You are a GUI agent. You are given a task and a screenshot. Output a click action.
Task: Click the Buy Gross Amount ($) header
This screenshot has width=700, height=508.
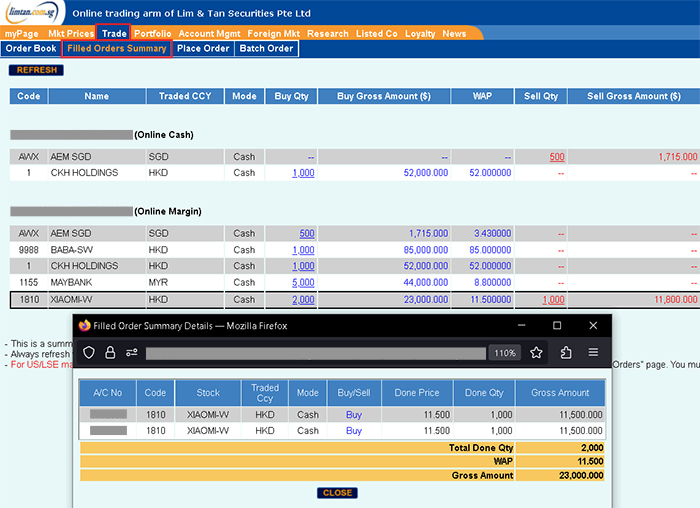tap(383, 96)
